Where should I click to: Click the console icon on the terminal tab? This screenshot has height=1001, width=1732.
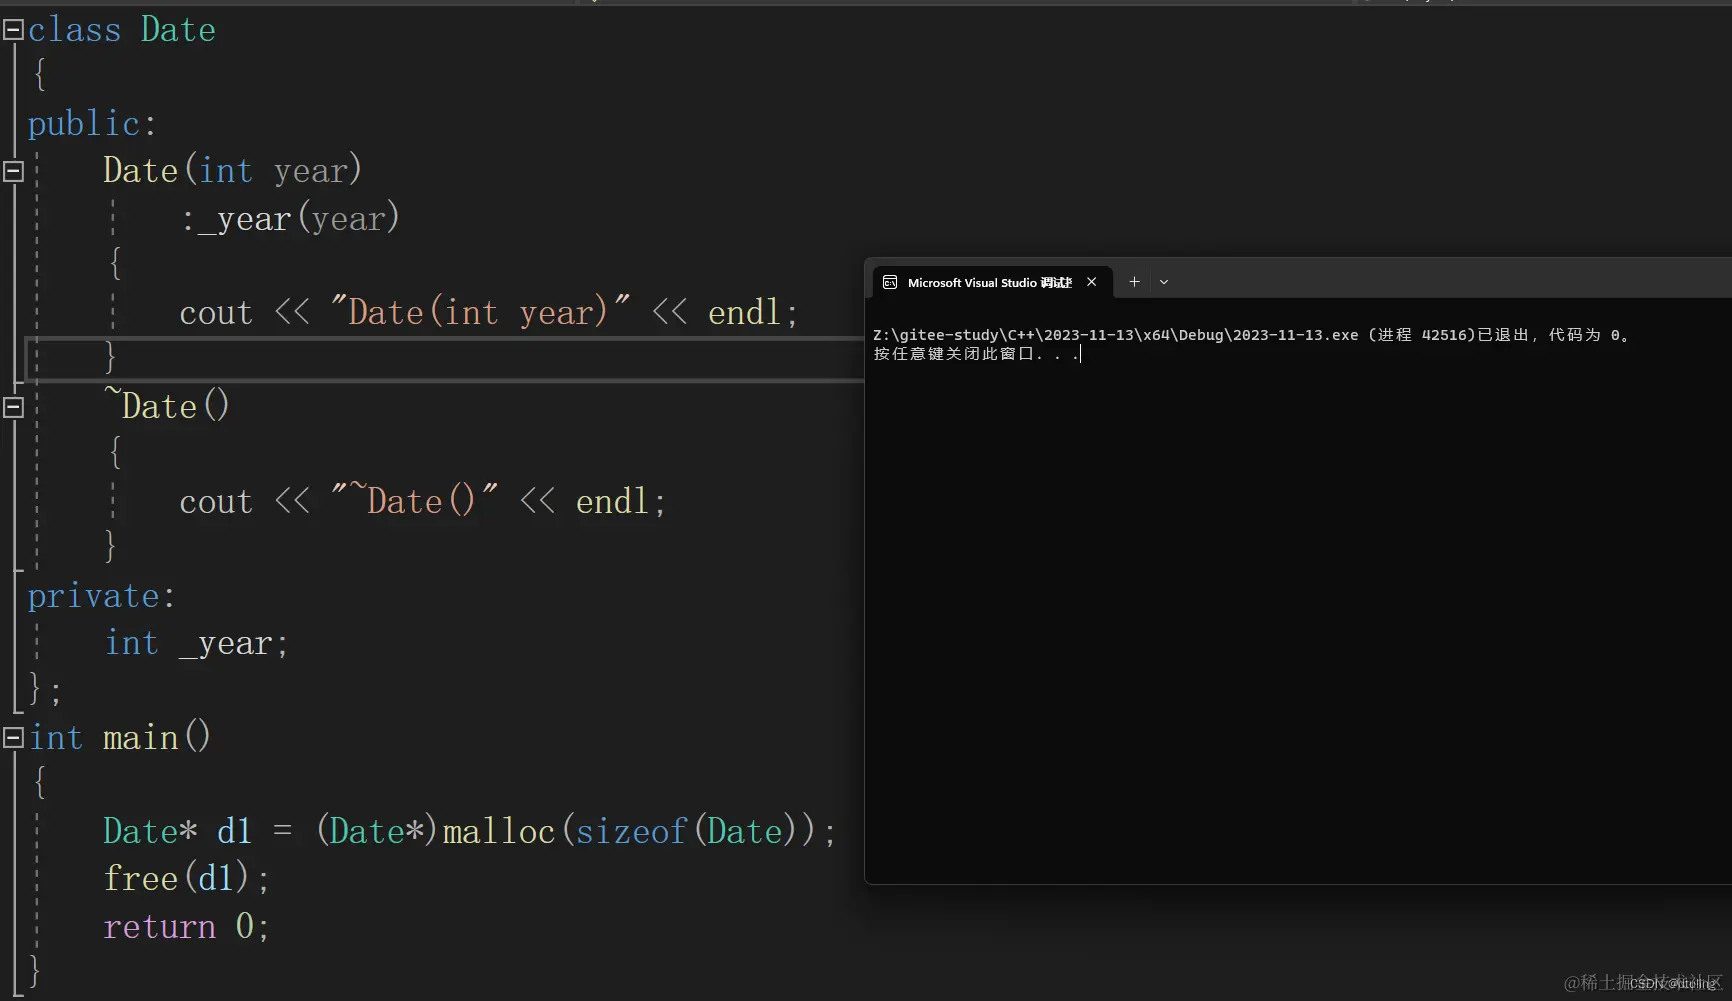point(890,283)
